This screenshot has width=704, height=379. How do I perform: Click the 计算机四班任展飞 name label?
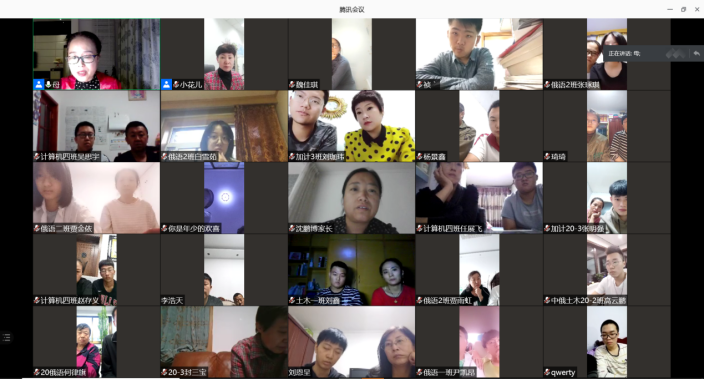453,229
